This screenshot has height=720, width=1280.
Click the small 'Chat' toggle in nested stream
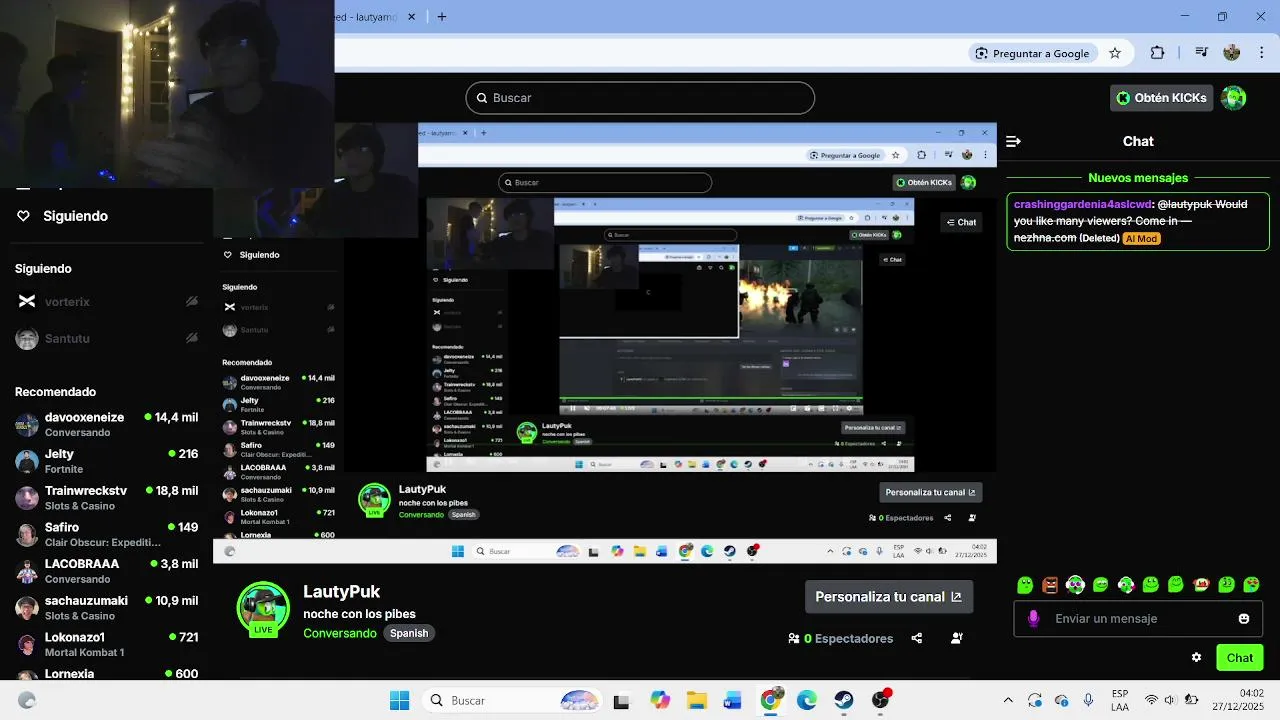[x=962, y=222]
